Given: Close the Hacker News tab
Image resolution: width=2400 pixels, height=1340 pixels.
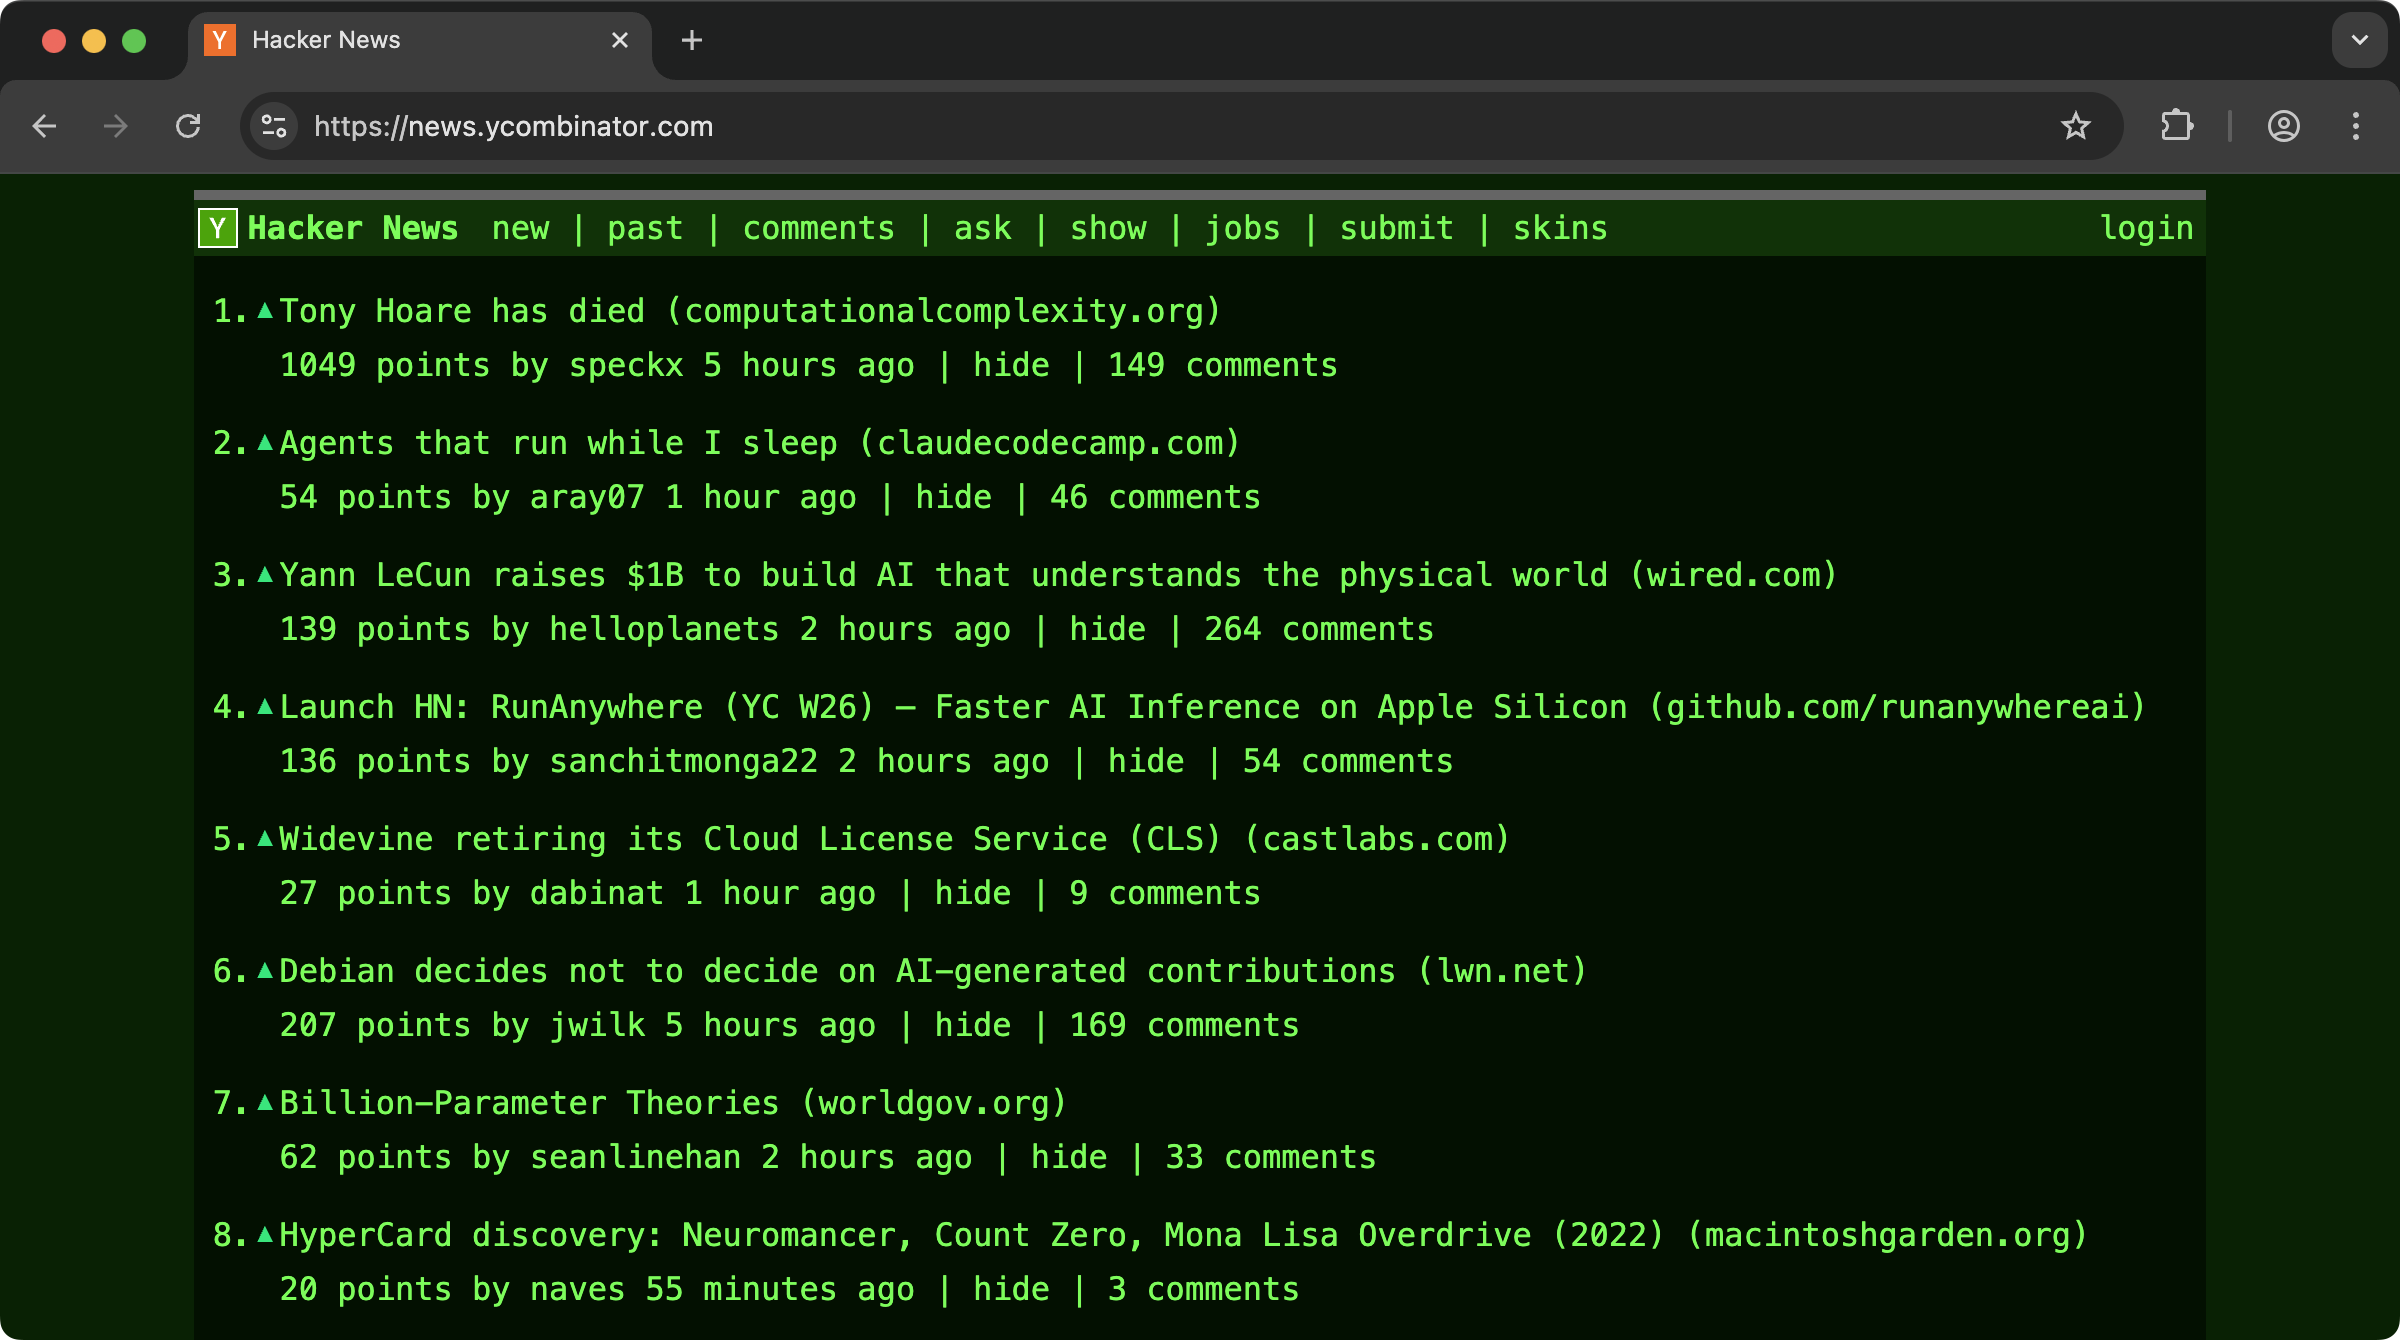Looking at the screenshot, I should (620, 40).
